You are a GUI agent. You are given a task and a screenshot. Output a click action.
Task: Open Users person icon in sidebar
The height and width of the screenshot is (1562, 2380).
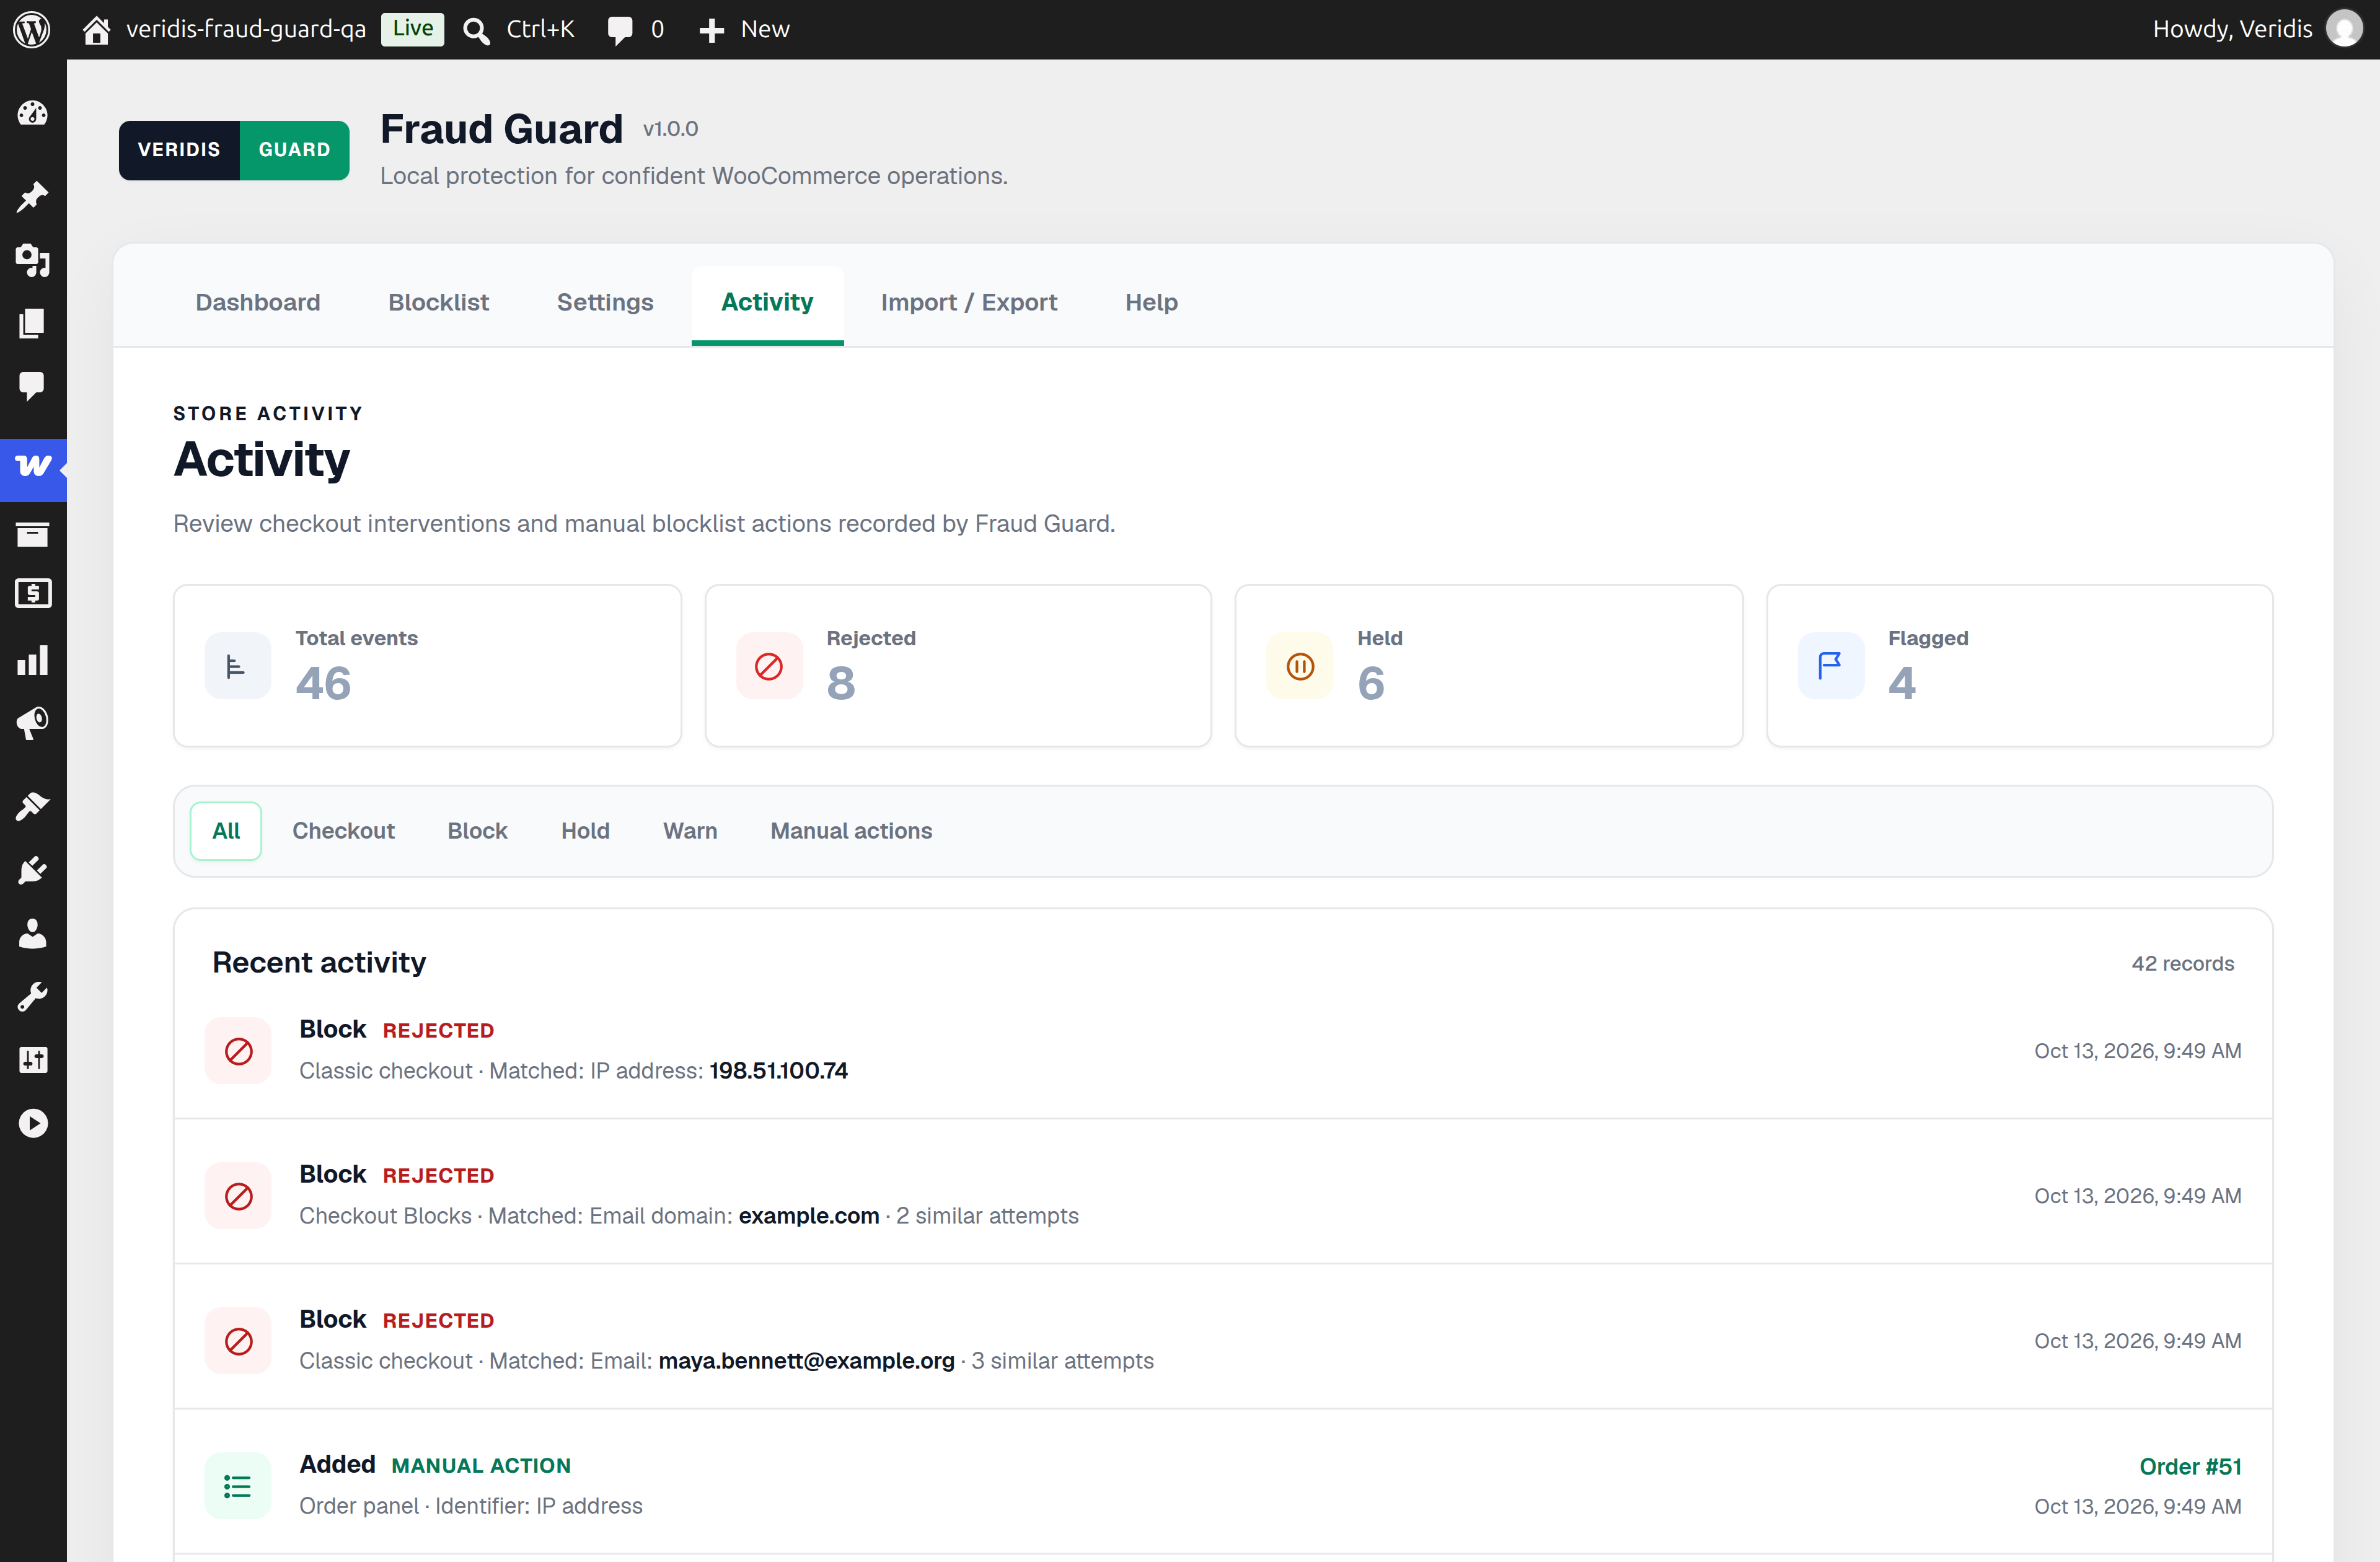(x=33, y=933)
